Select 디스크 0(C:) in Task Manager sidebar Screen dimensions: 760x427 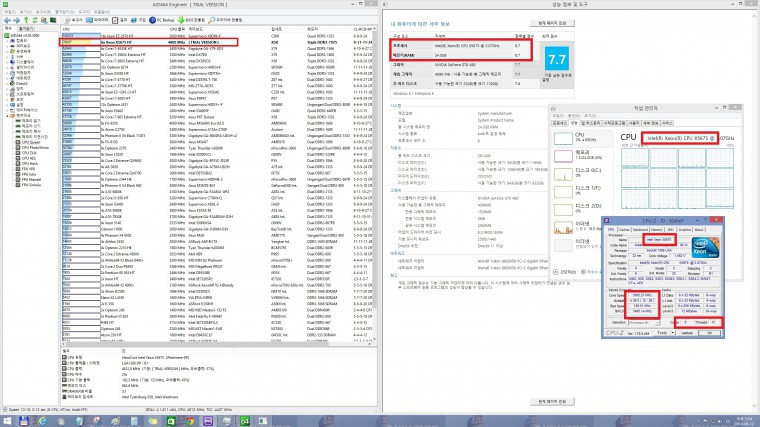pos(582,173)
